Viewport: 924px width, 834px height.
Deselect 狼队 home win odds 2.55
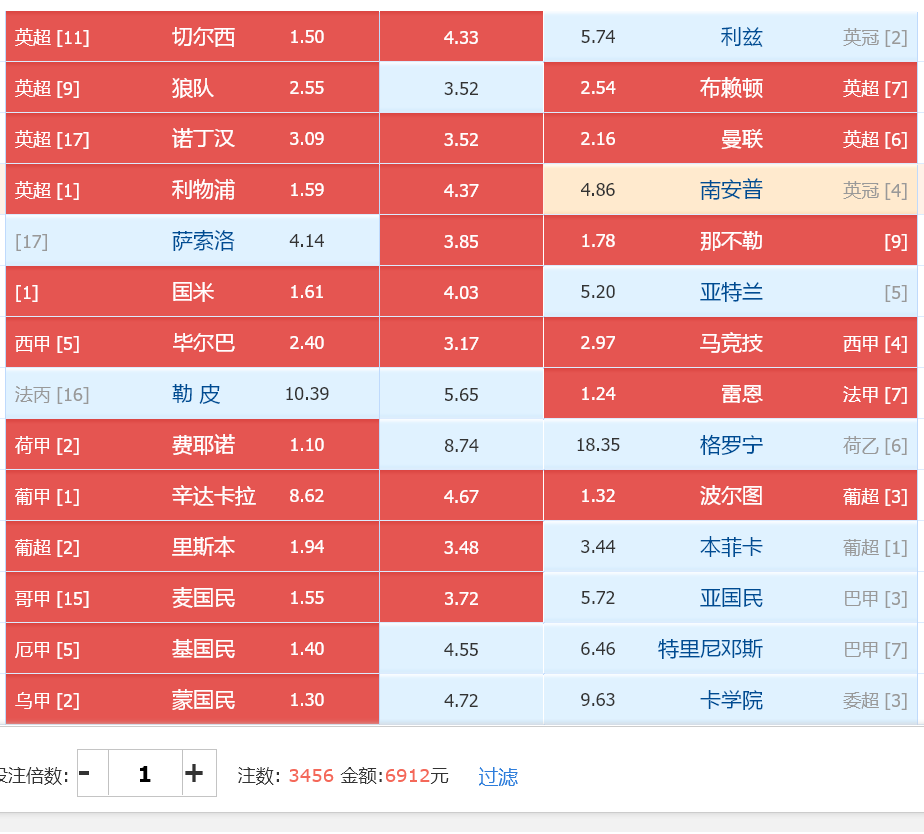pyautogui.click(x=192, y=88)
